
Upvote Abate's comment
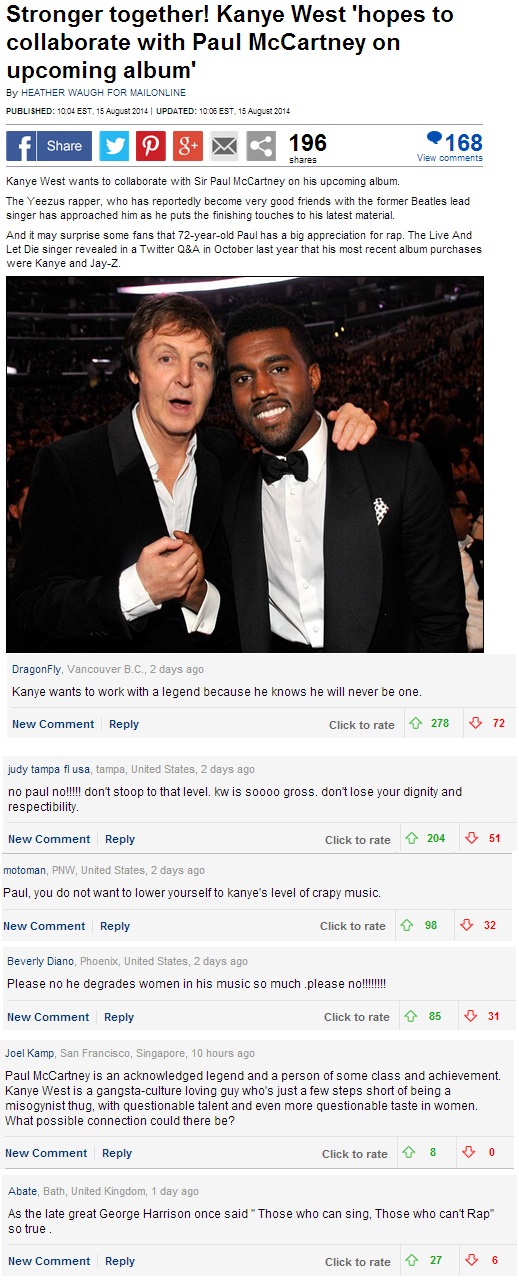(x=411, y=1260)
